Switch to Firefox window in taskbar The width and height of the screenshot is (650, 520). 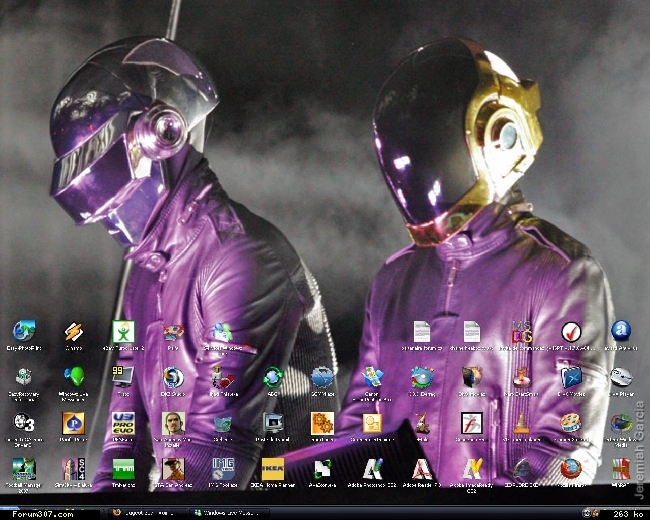point(147,513)
